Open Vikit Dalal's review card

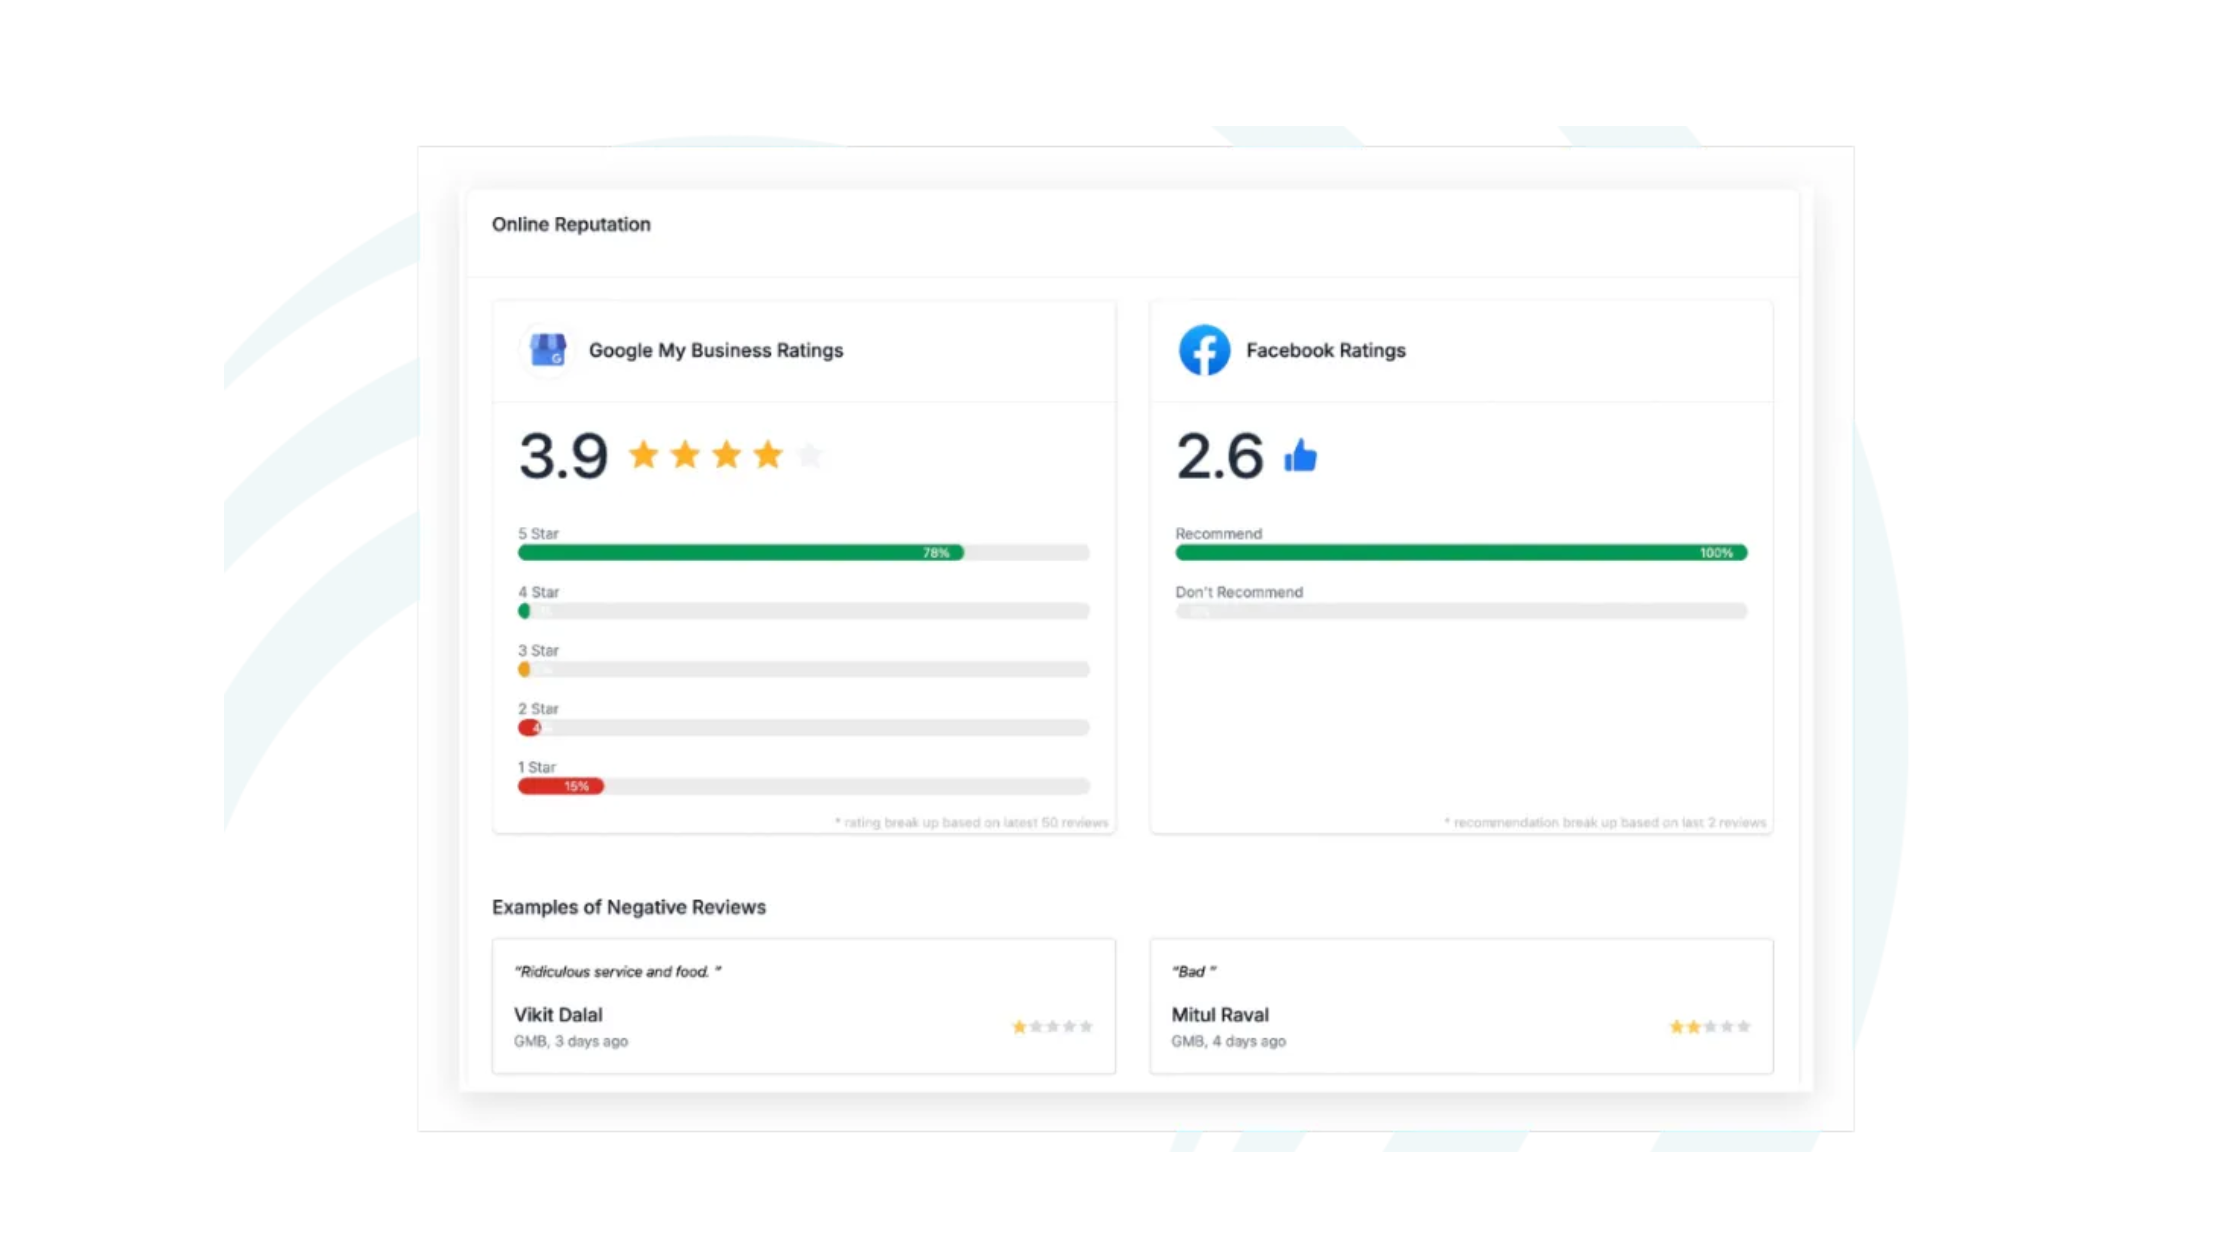803,1004
